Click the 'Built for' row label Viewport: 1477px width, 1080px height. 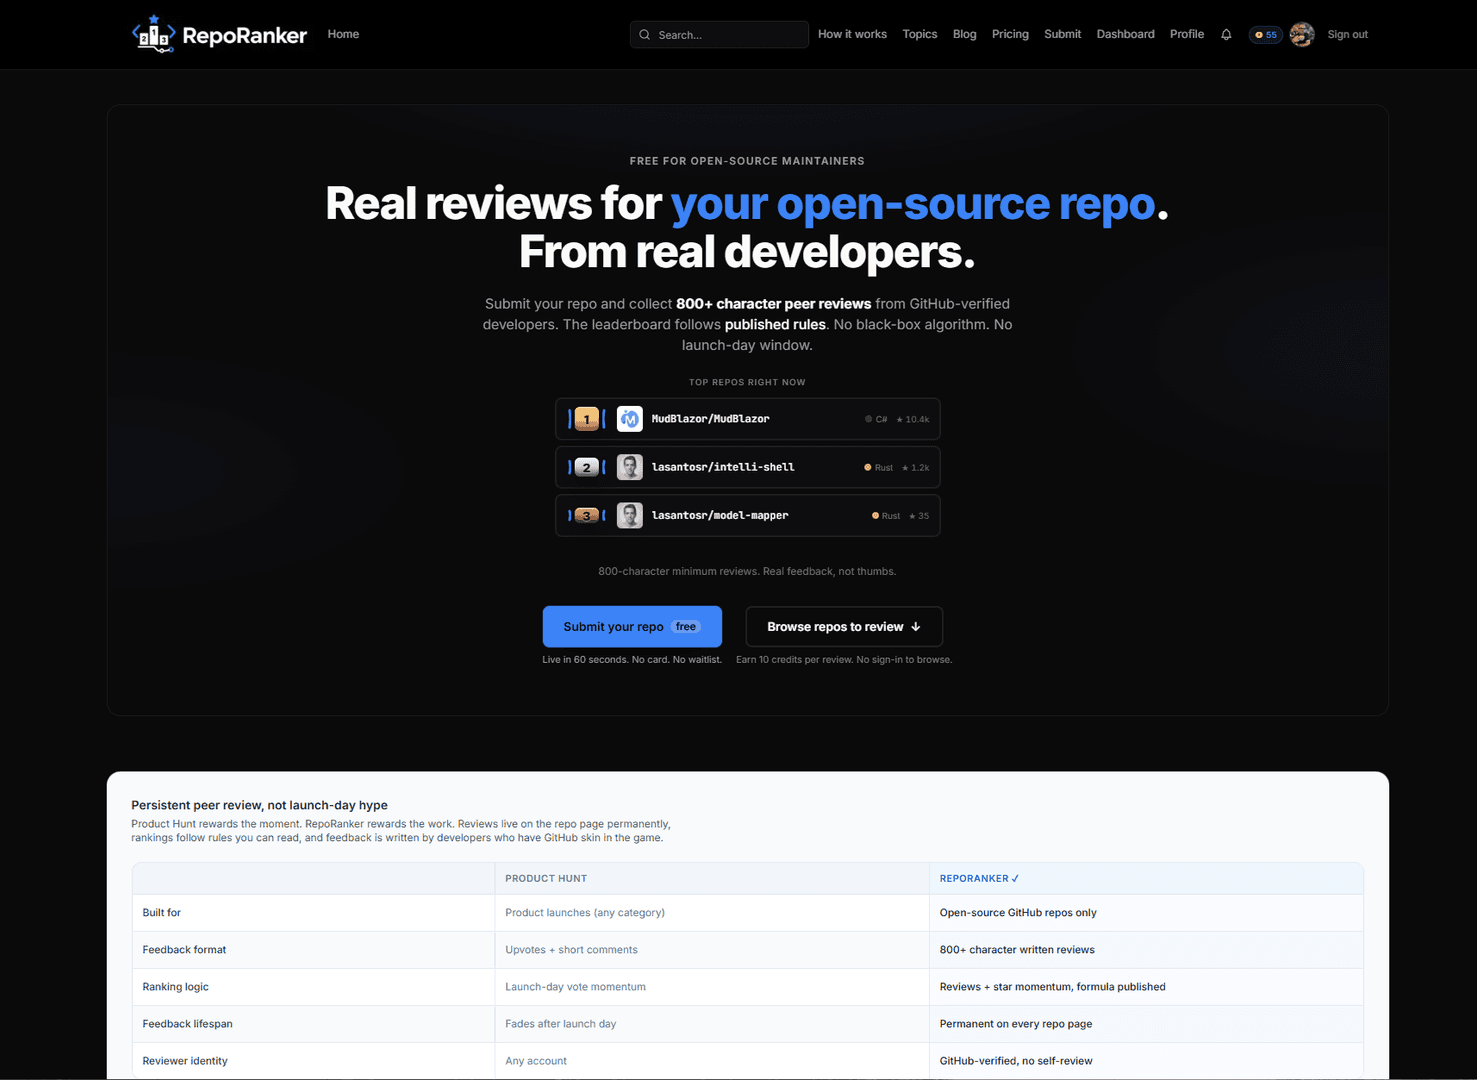[162, 913]
